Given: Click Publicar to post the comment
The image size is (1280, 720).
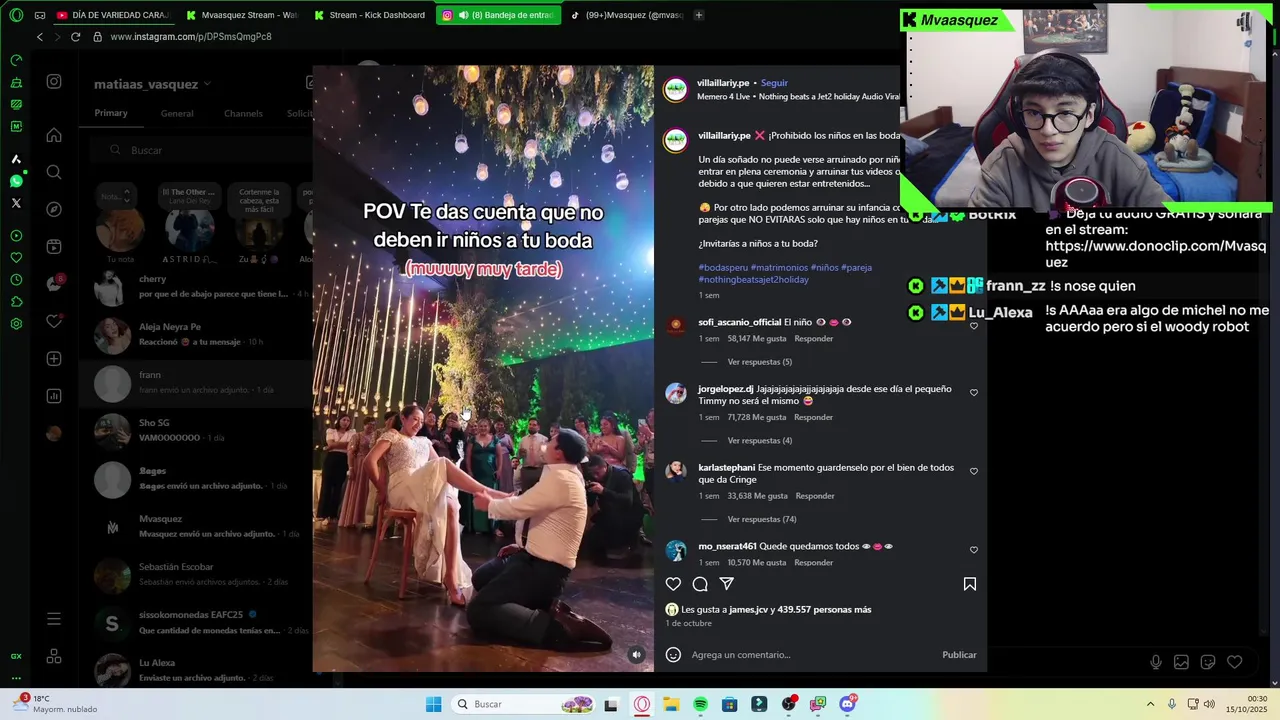Looking at the screenshot, I should coord(959,655).
